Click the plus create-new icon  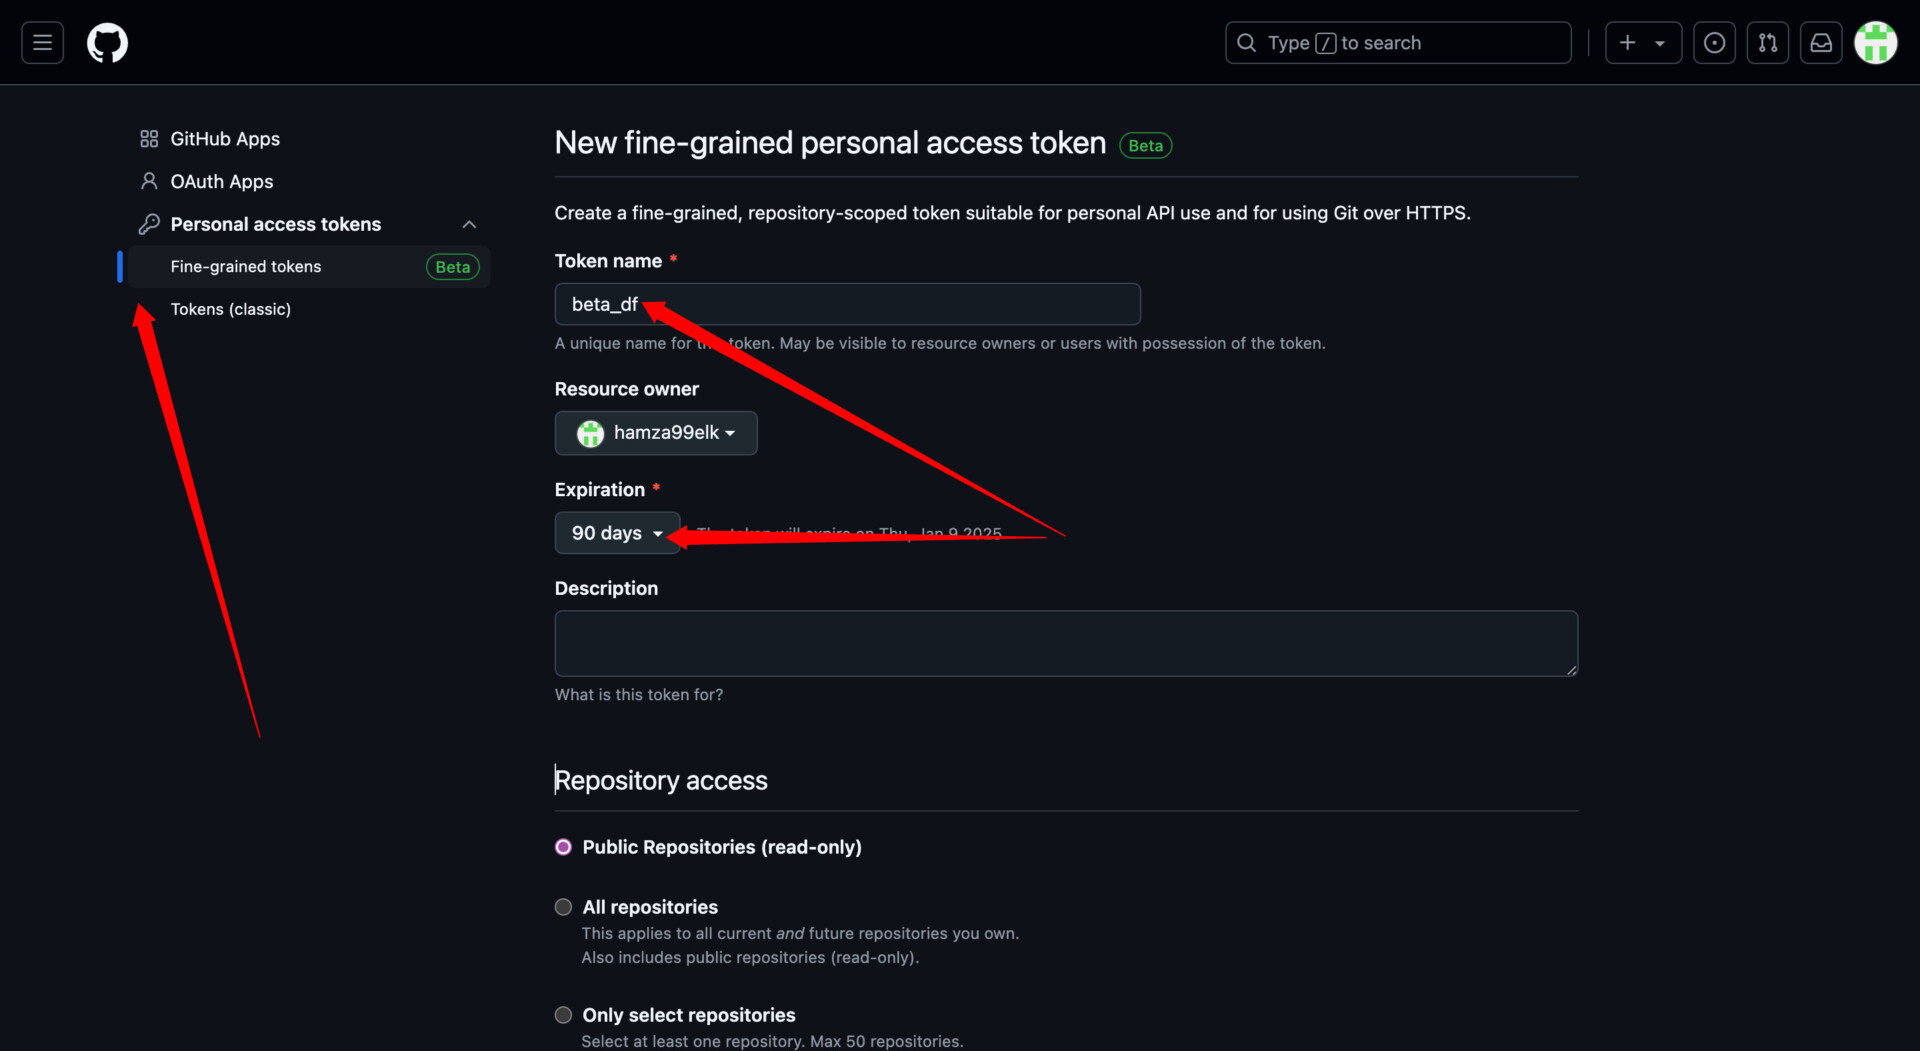tap(1628, 43)
